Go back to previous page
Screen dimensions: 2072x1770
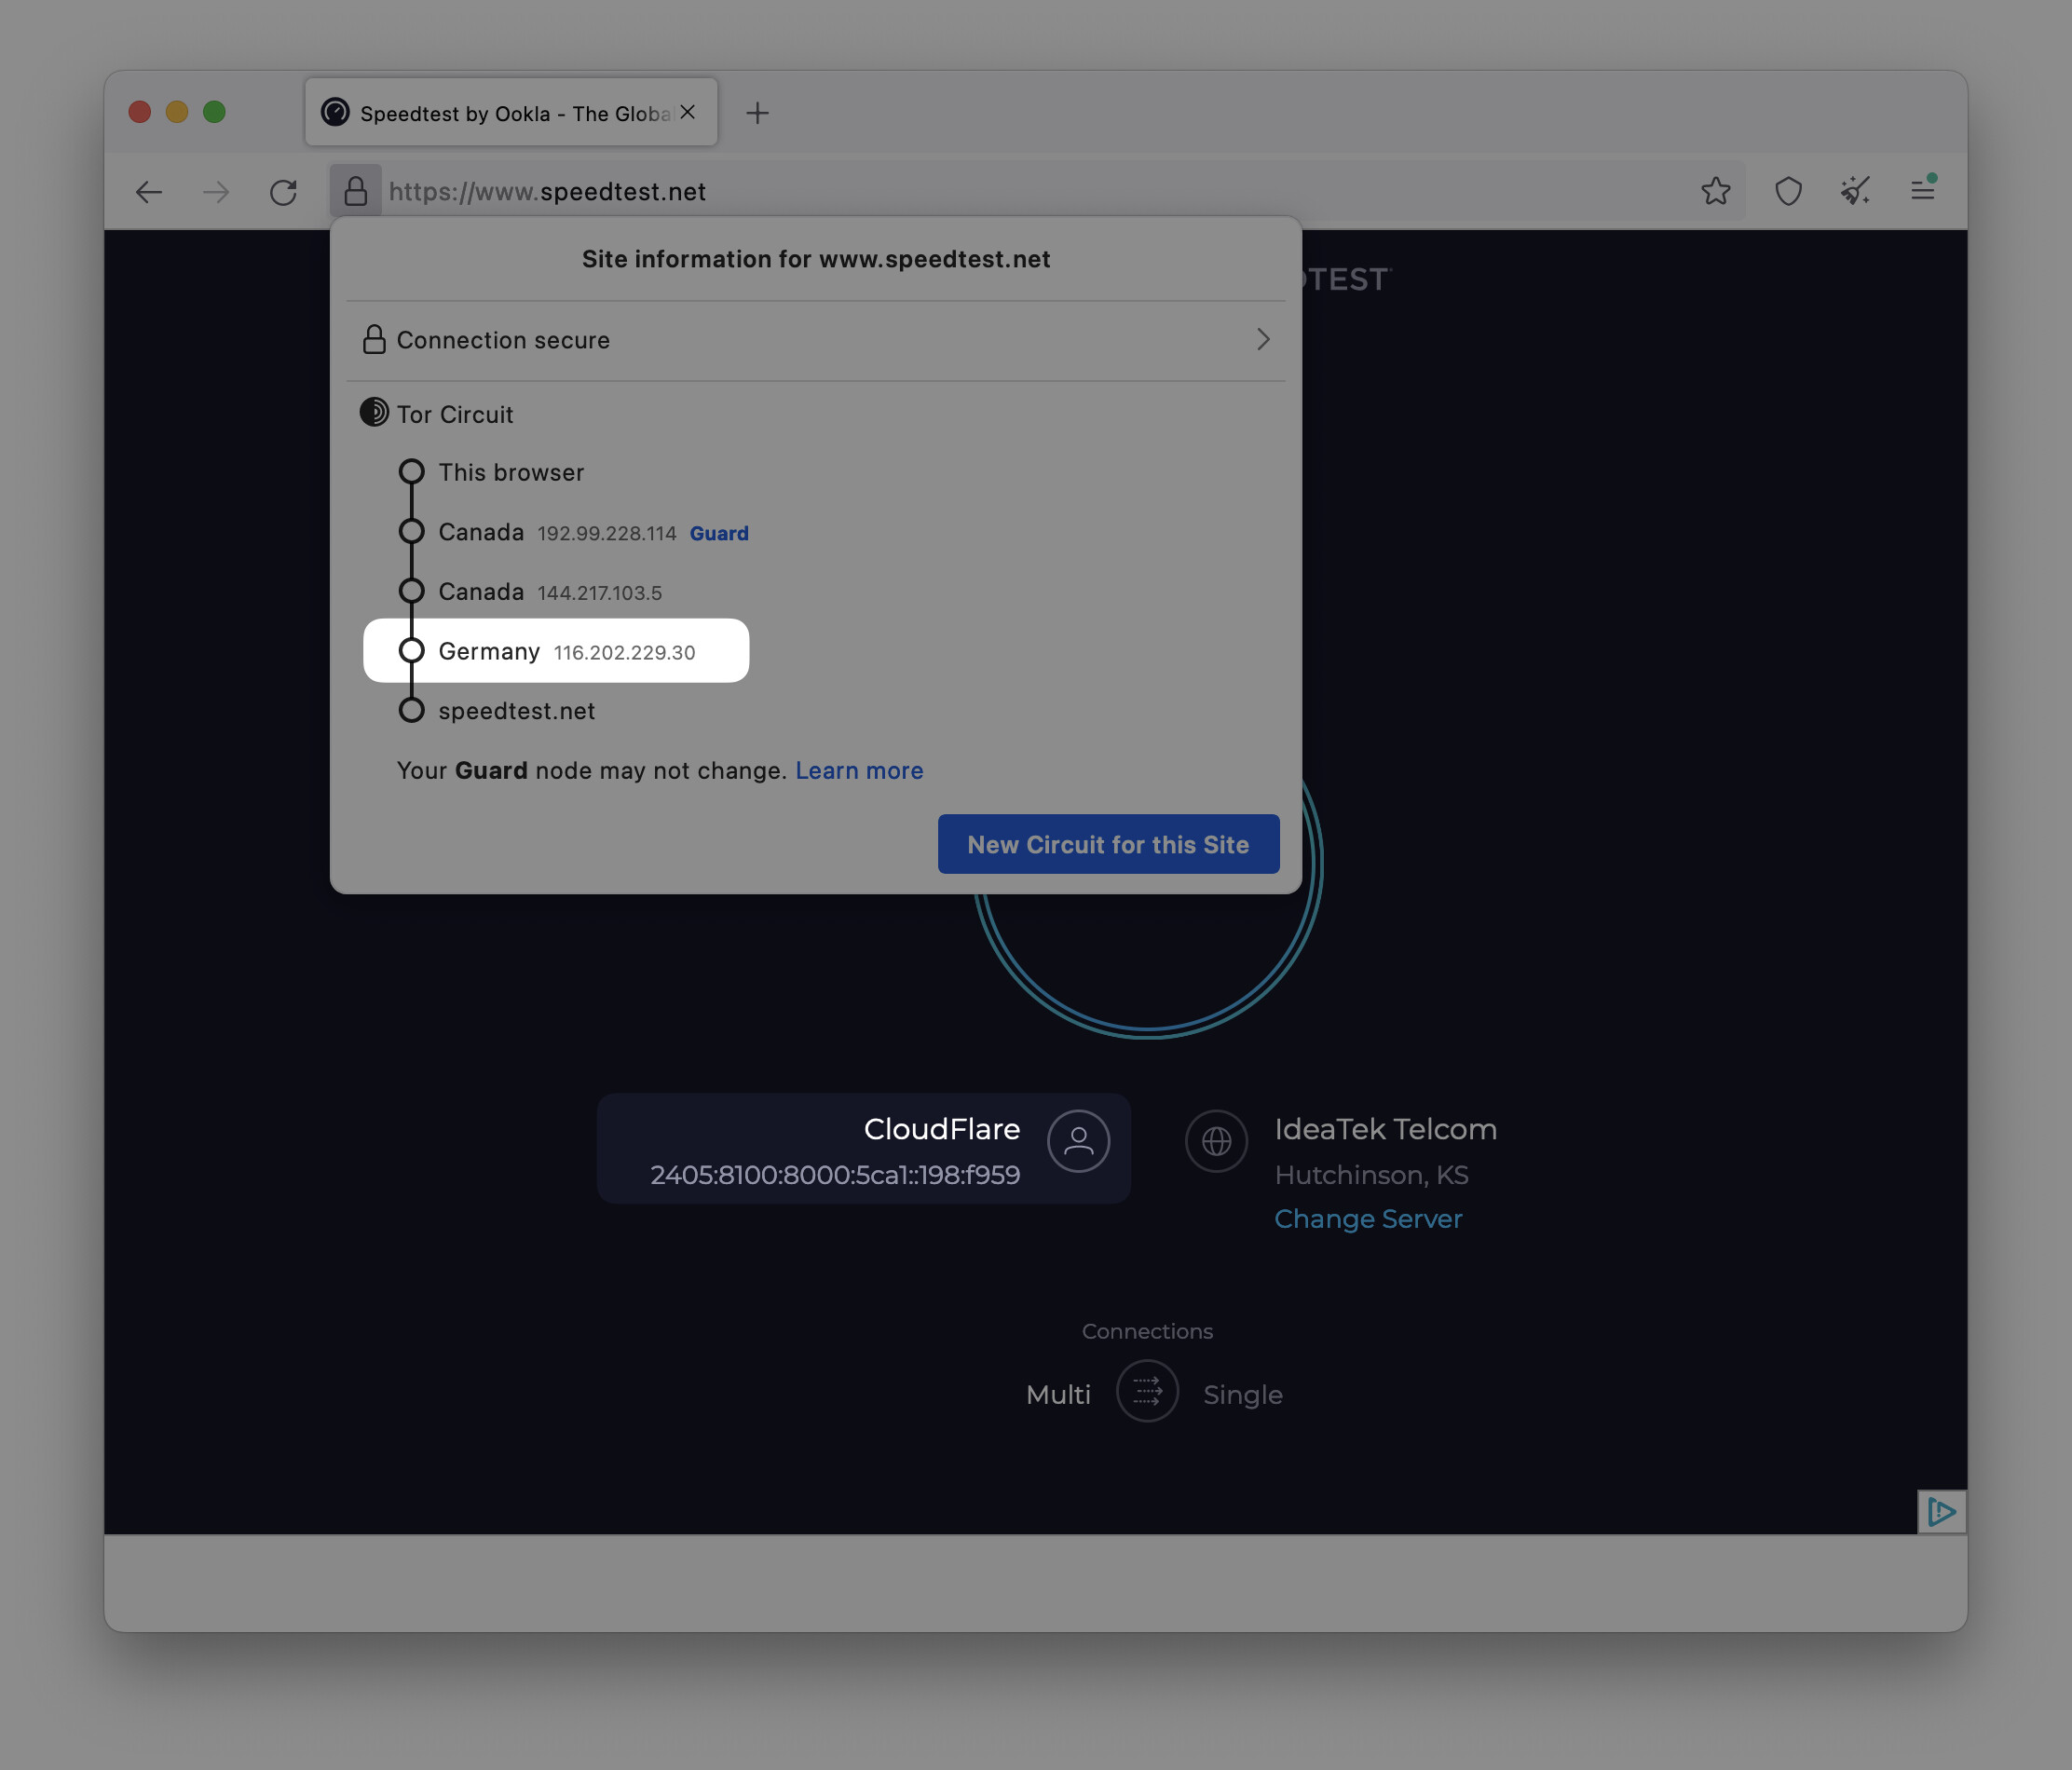coord(149,192)
